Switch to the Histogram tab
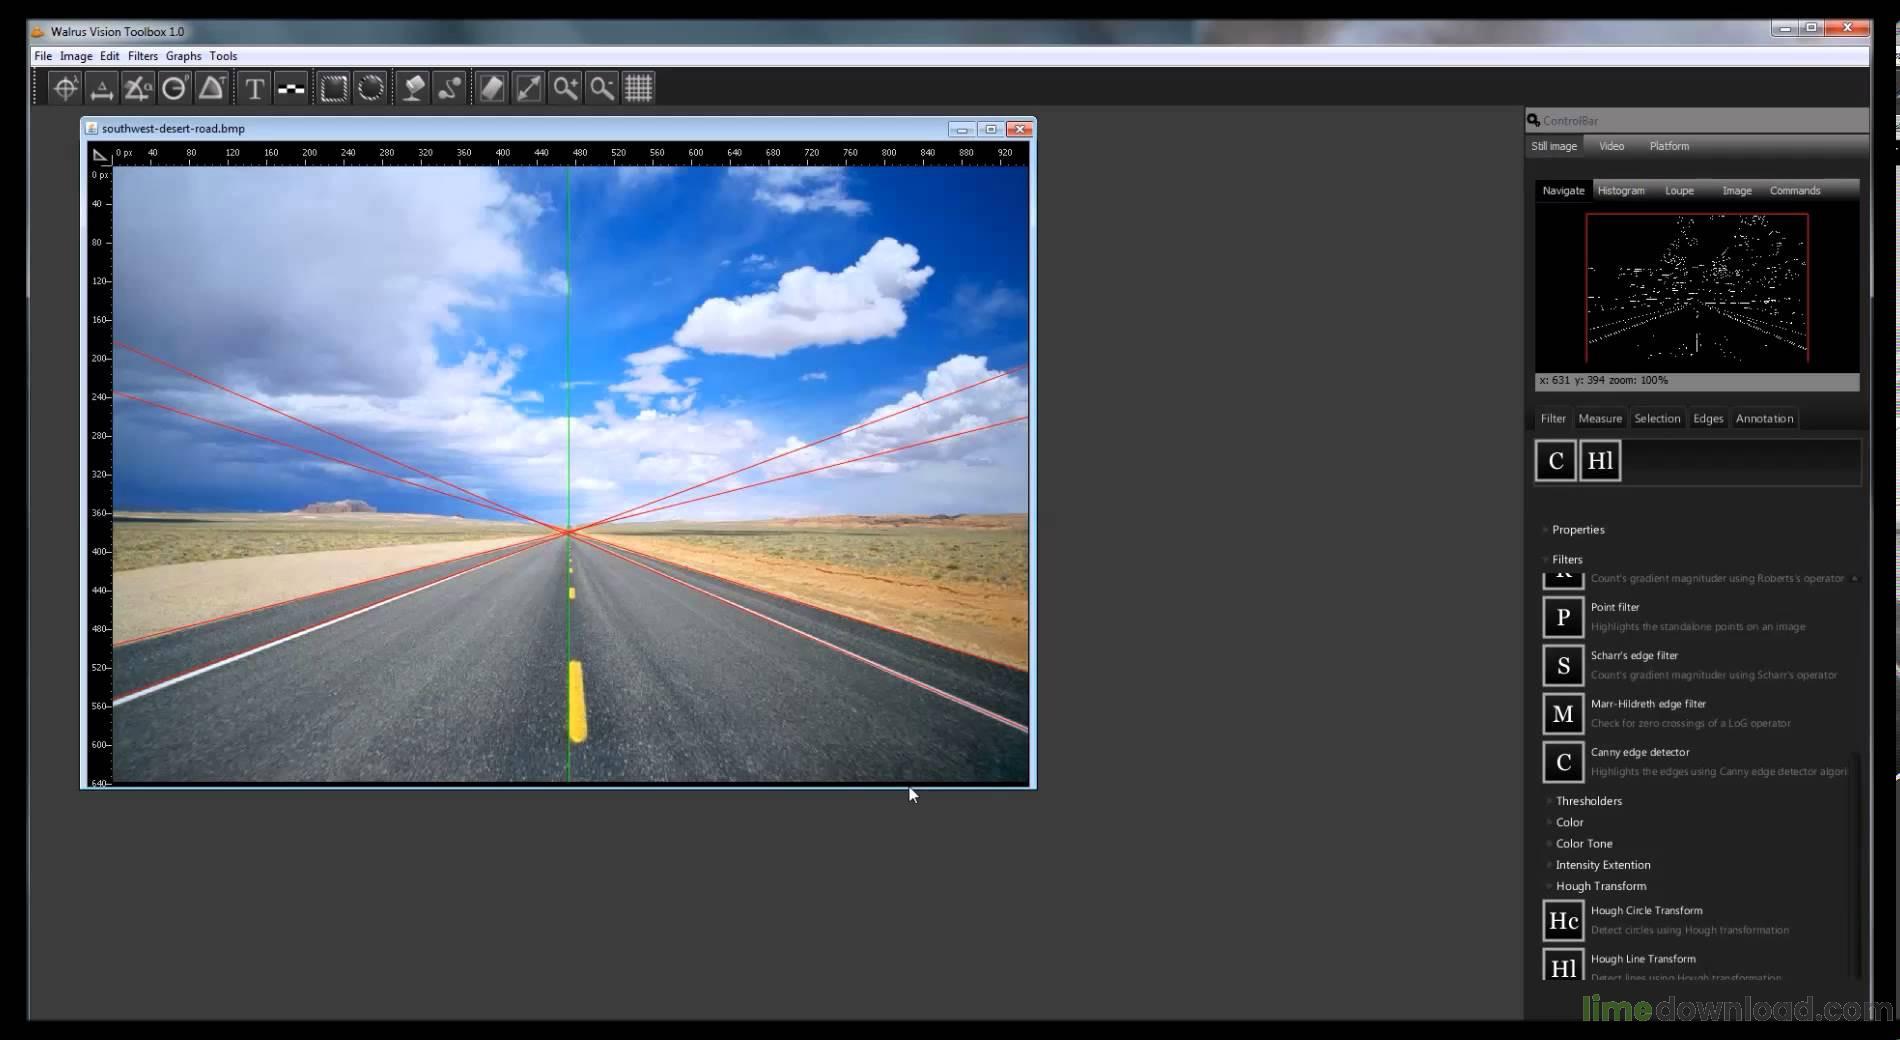Image resolution: width=1900 pixels, height=1040 pixels. tap(1620, 191)
